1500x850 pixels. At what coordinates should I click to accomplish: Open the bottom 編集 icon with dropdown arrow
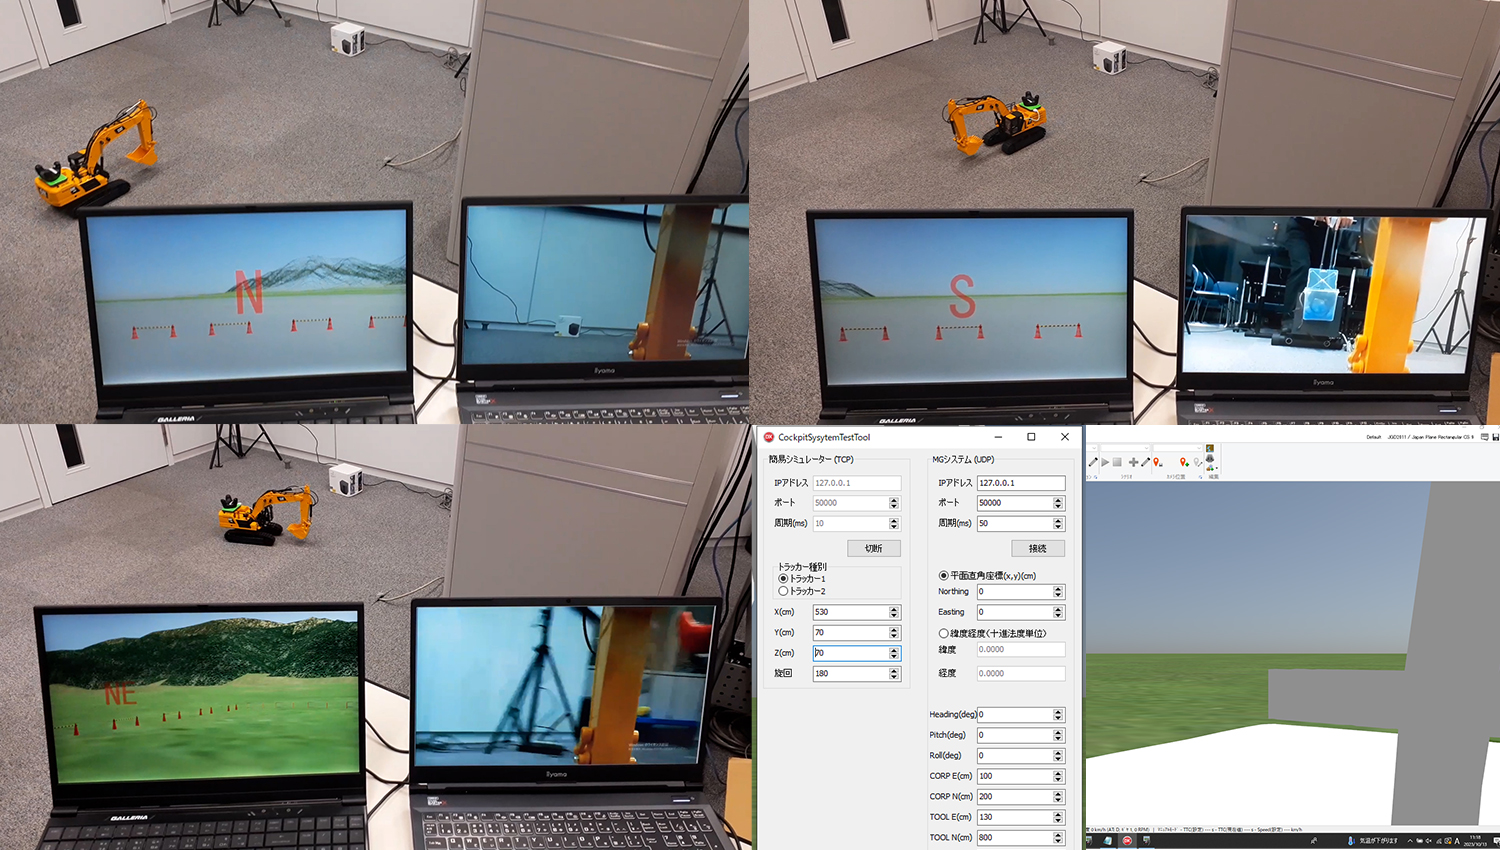(1212, 468)
